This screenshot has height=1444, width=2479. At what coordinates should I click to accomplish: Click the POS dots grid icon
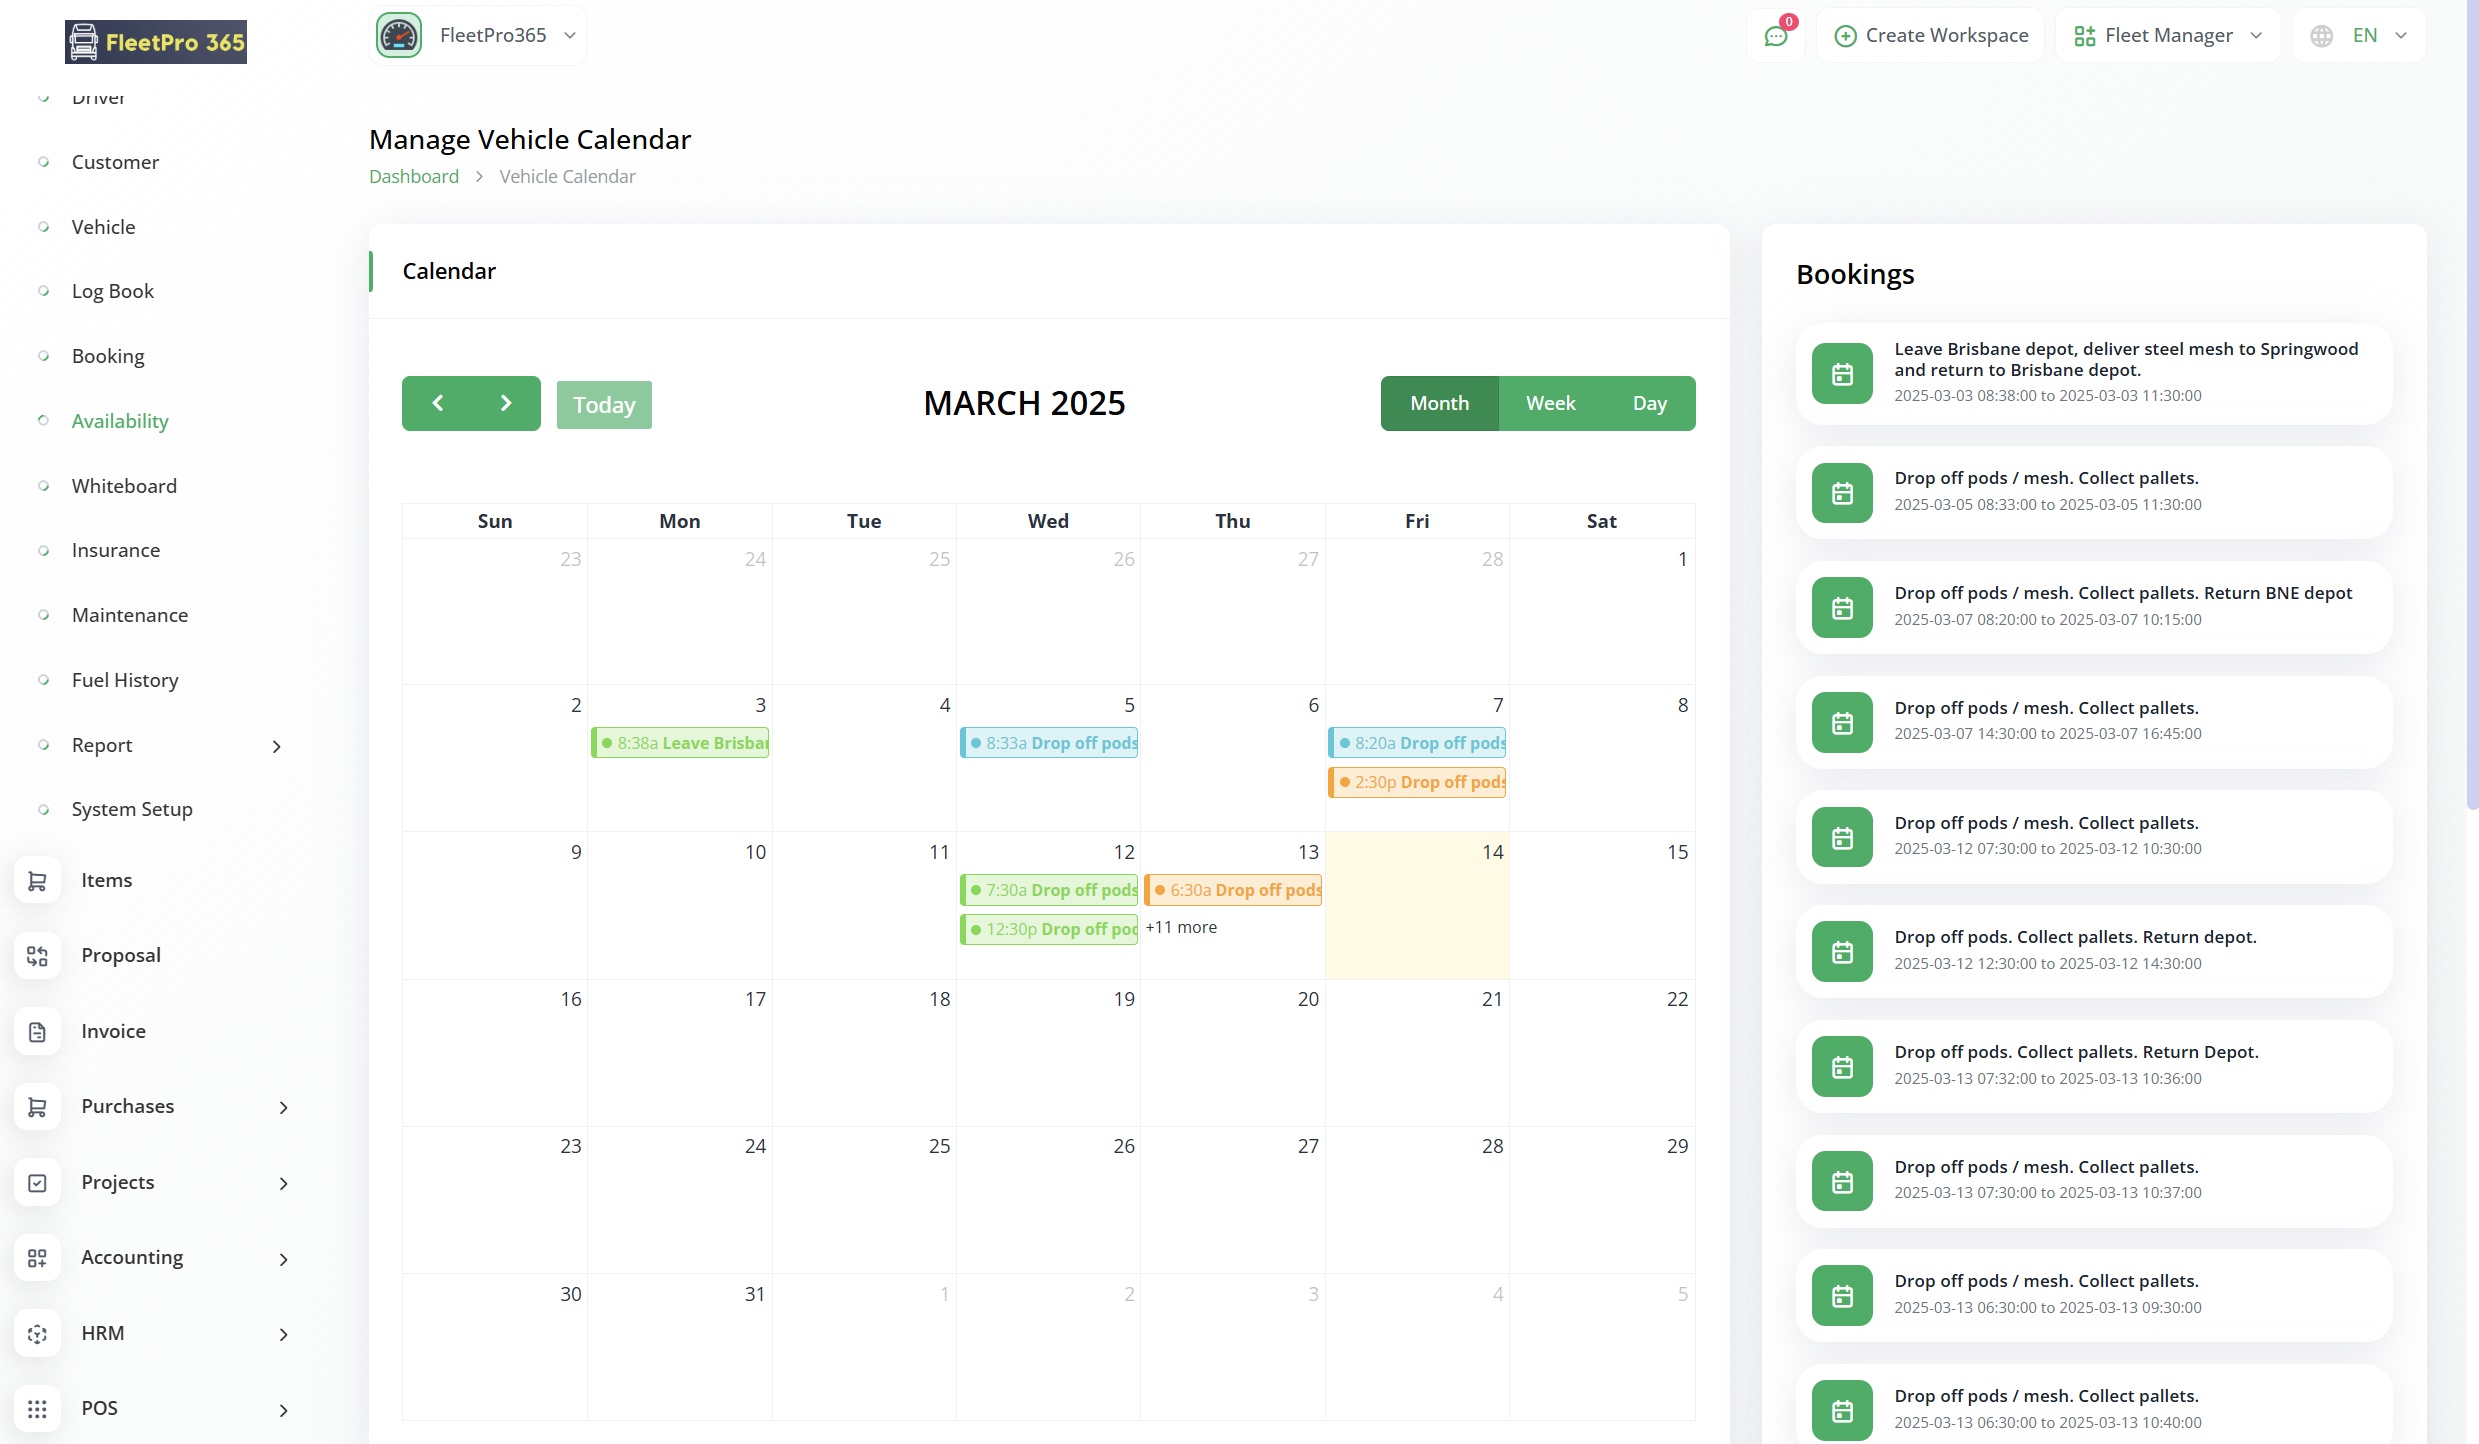[37, 1409]
